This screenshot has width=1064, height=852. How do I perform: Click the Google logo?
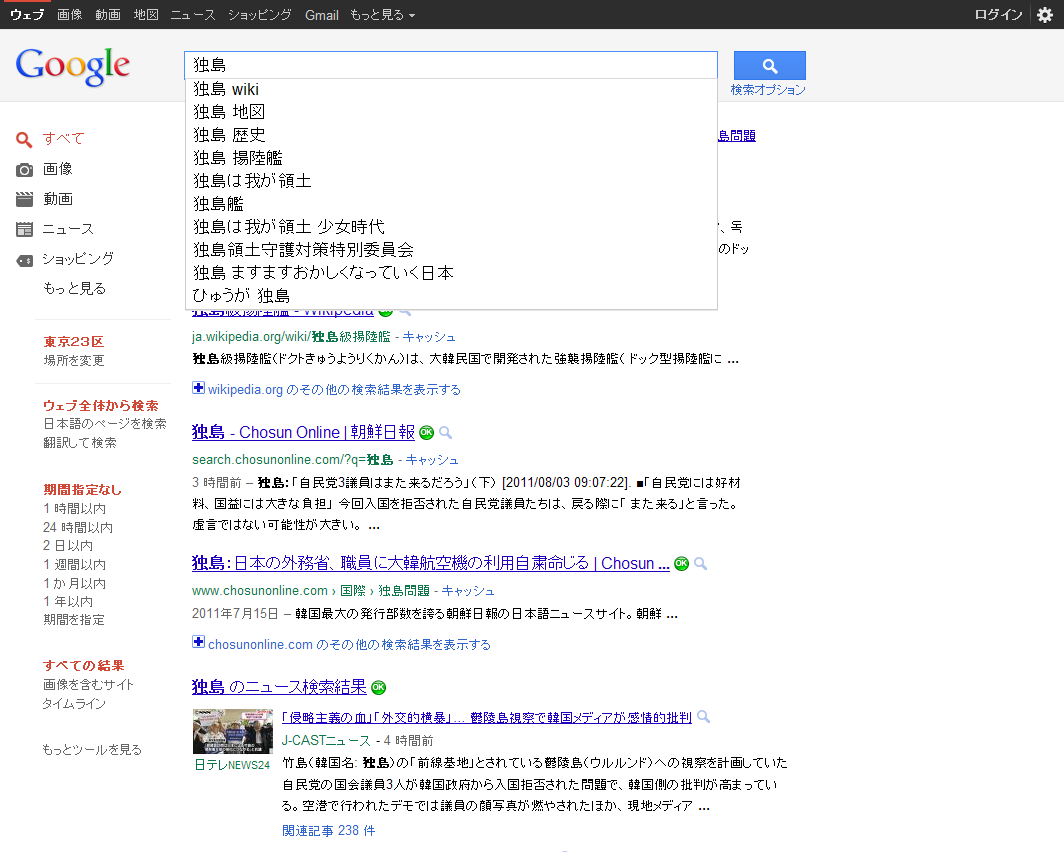click(x=73, y=66)
